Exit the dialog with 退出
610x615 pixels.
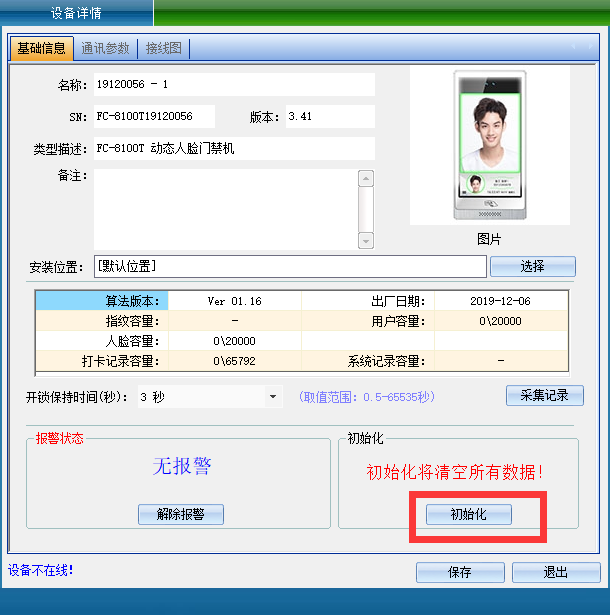[555, 573]
